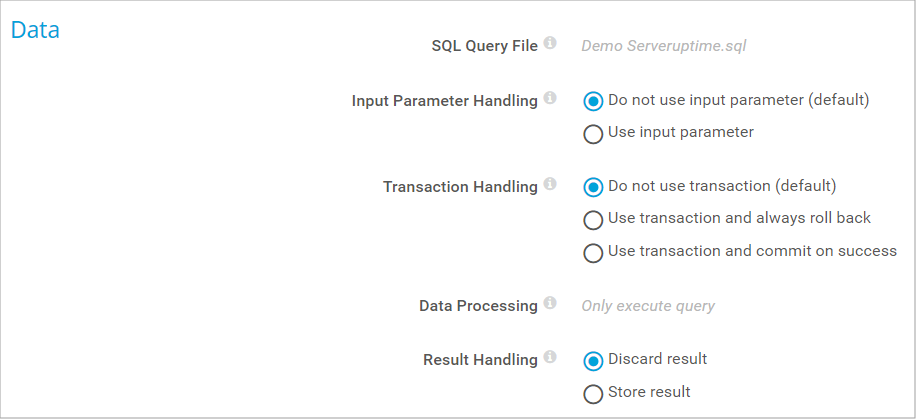Viewport: 916px width, 419px height.
Task: Click the 'Data Processing' label text
Action: [x=478, y=306]
